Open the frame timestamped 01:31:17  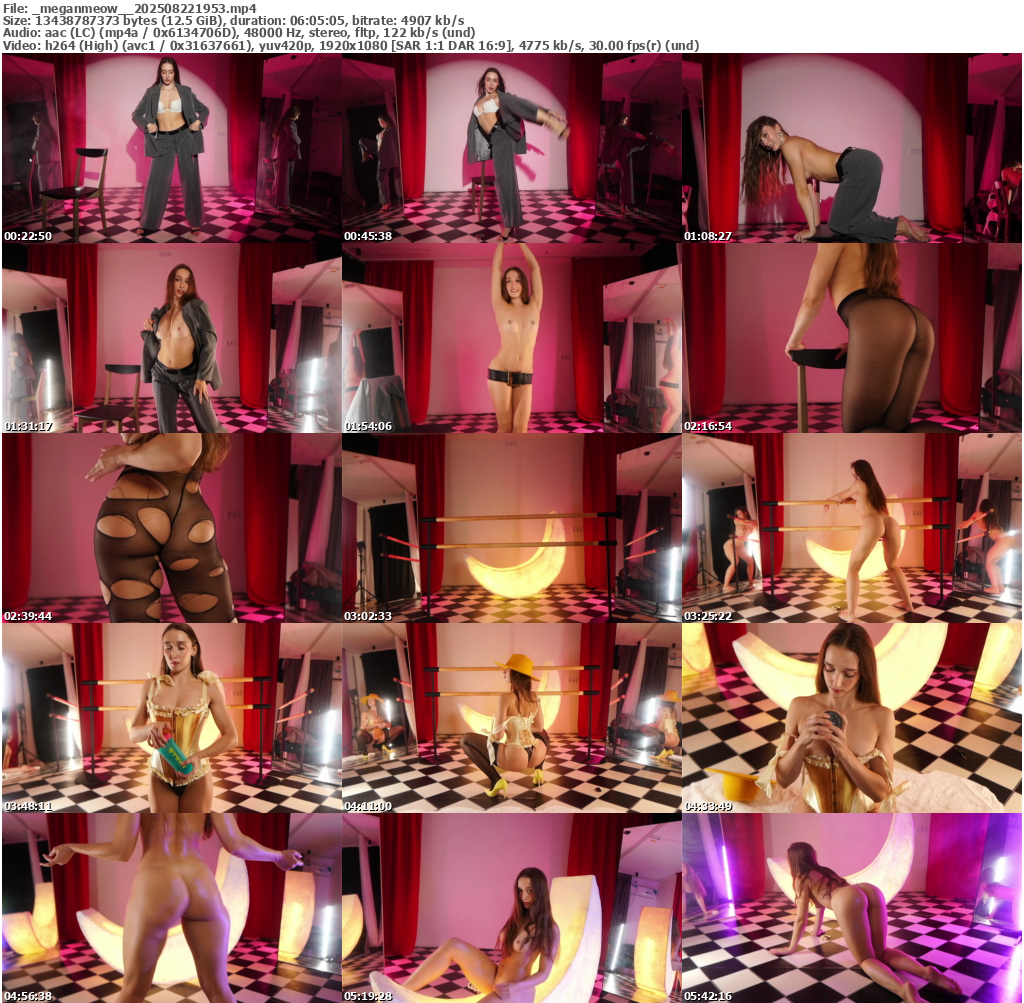[x=171, y=338]
